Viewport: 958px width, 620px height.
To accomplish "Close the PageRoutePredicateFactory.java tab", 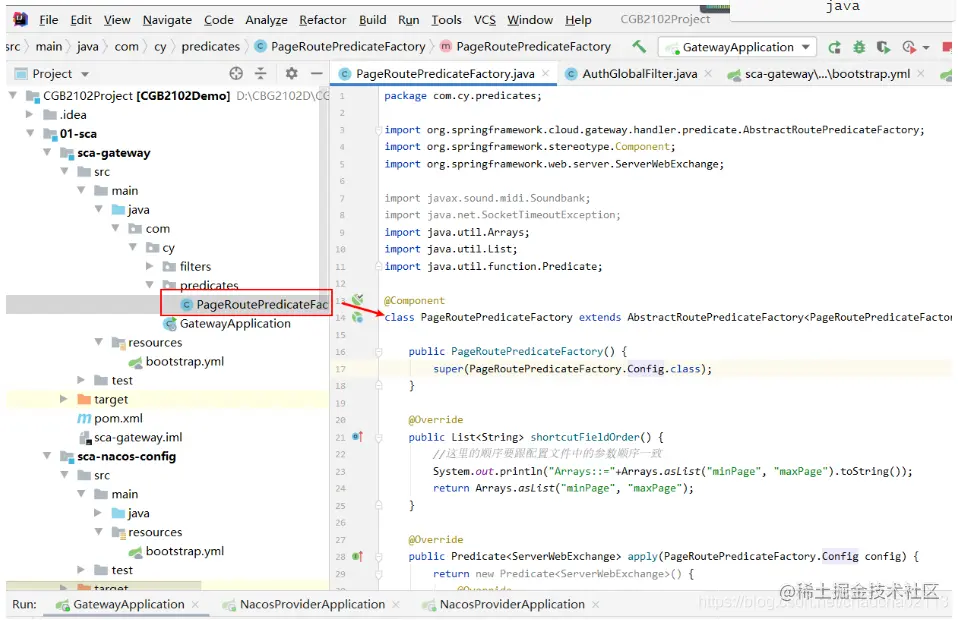I will pos(546,73).
